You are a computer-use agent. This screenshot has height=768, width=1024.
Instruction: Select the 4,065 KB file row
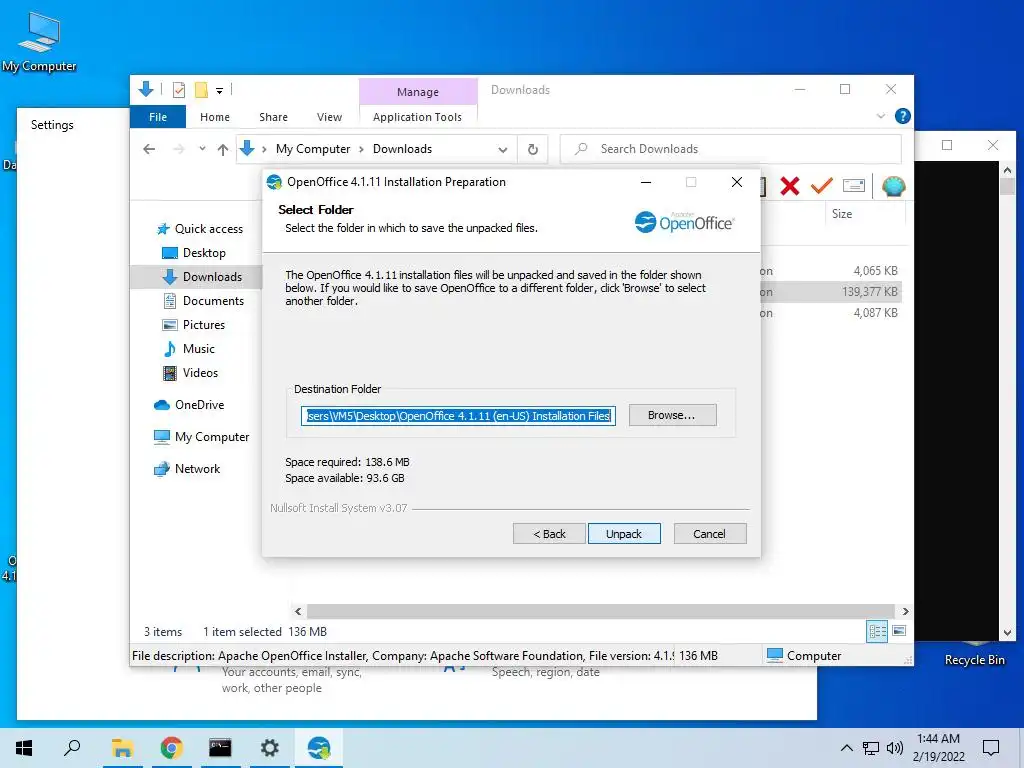[x=831, y=270]
